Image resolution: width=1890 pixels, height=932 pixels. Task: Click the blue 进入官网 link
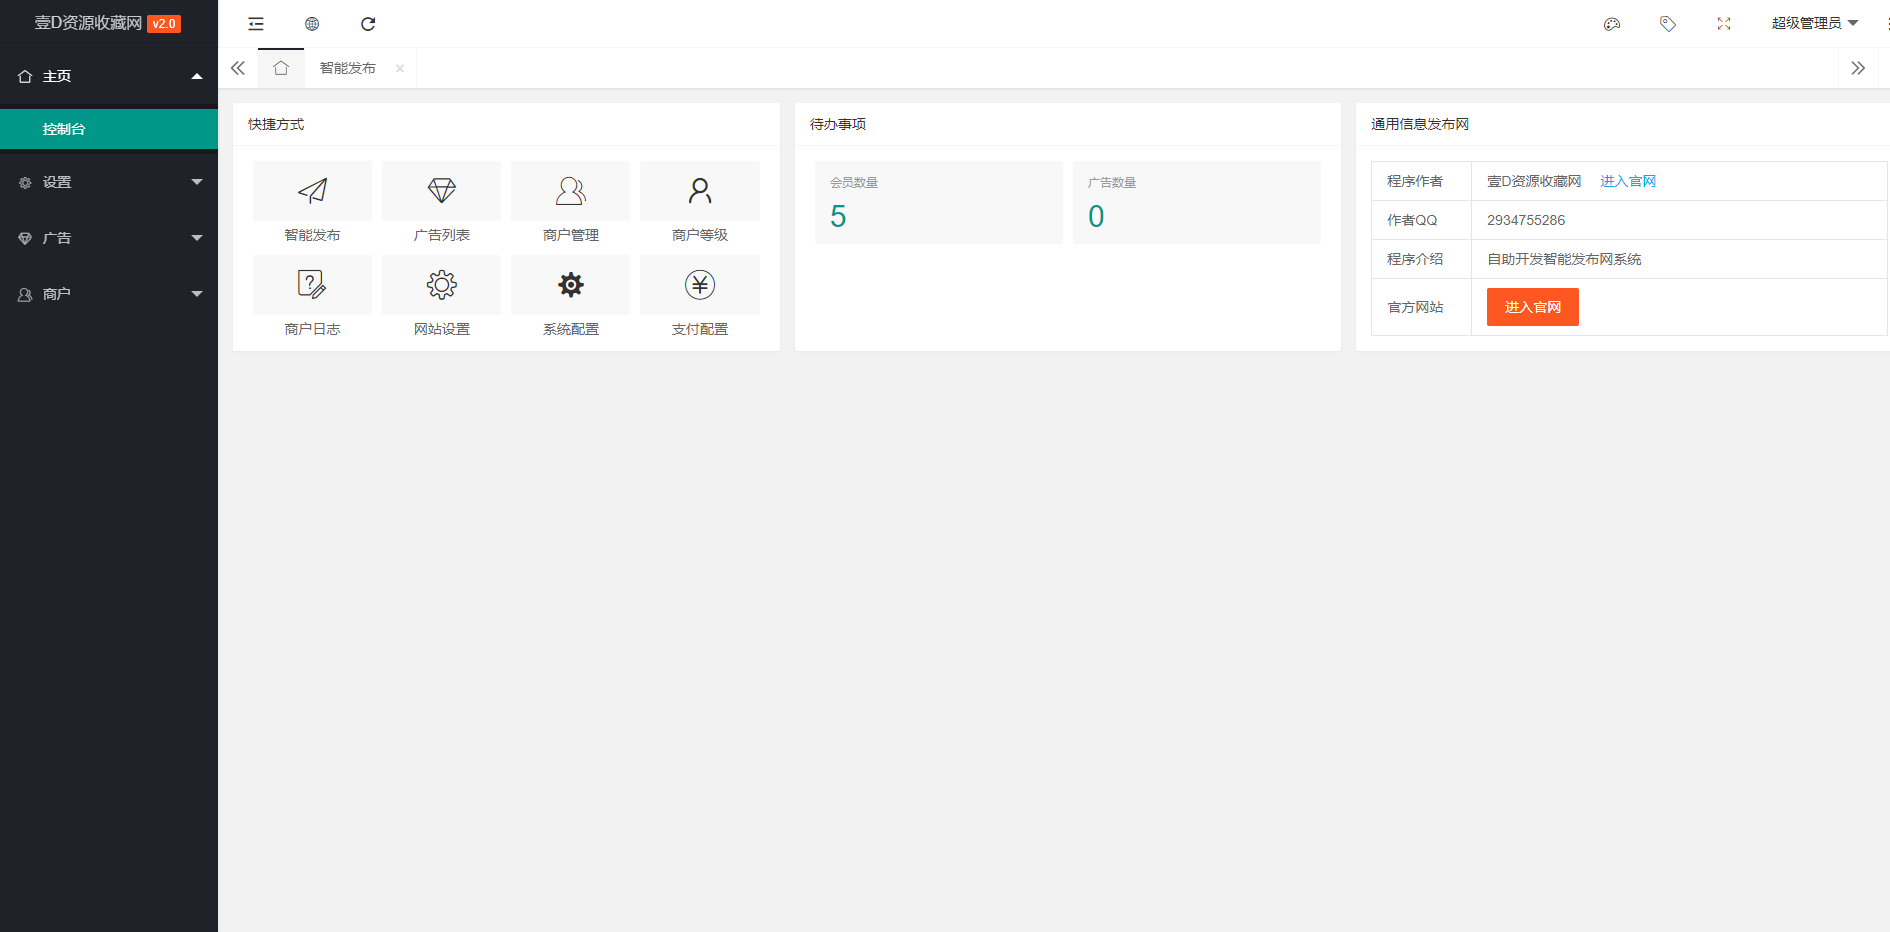click(x=1628, y=181)
